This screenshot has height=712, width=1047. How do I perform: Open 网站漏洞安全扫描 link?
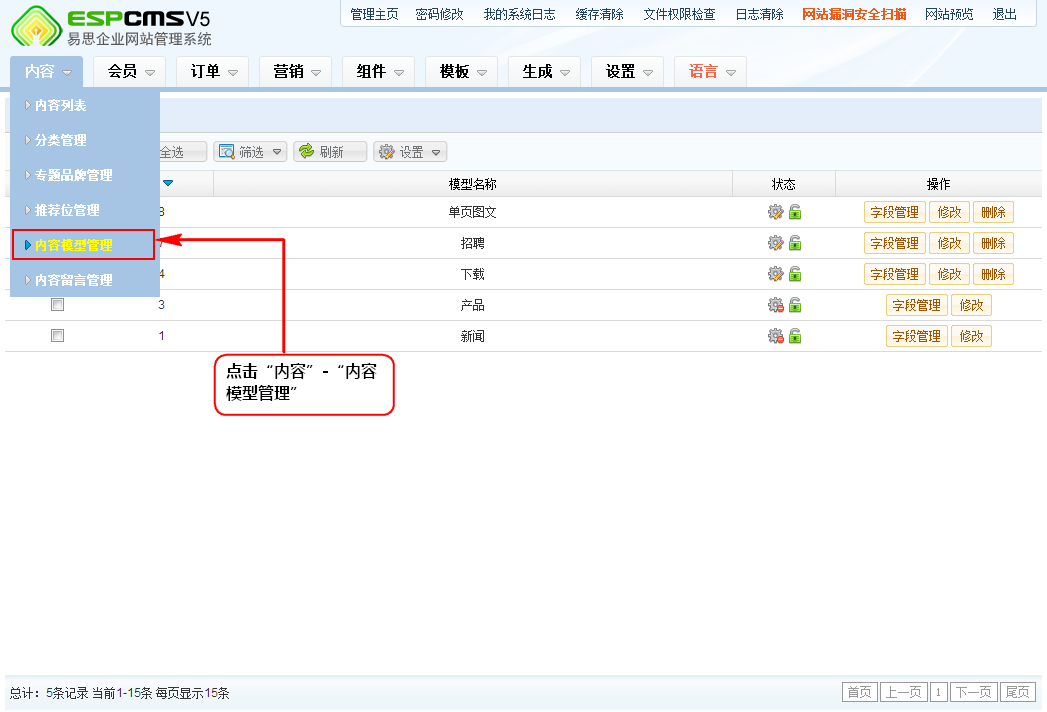point(854,14)
